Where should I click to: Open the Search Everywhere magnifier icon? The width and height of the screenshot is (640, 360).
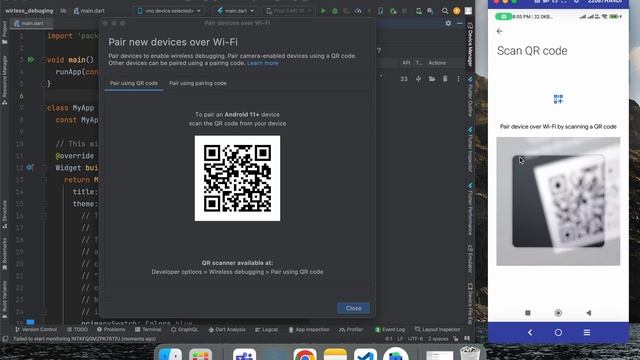(444, 11)
